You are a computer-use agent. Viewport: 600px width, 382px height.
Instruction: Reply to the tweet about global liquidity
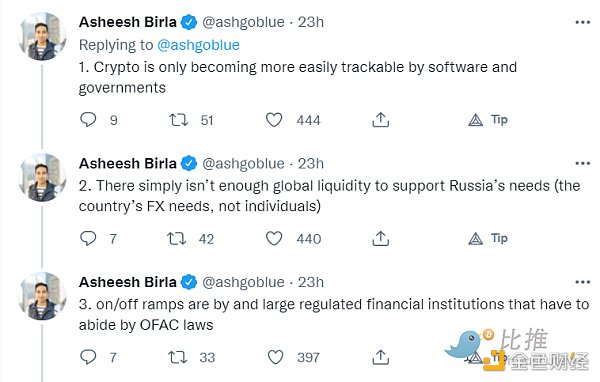(x=88, y=238)
